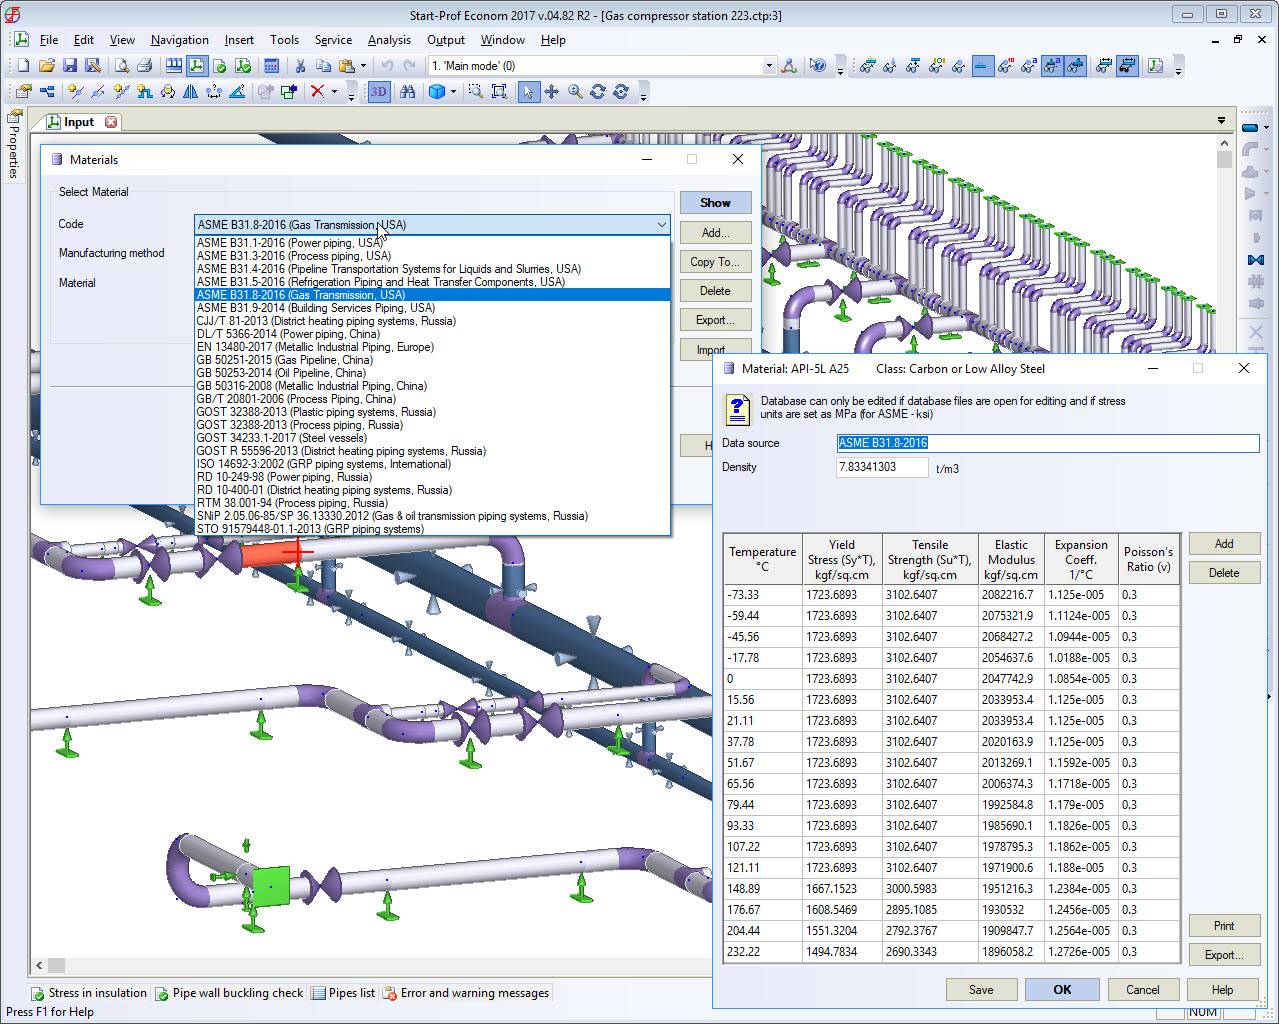The image size is (1279, 1024).
Task: Choose EN 13480-2017 Metallic Industrial Piping
Action: [432, 347]
